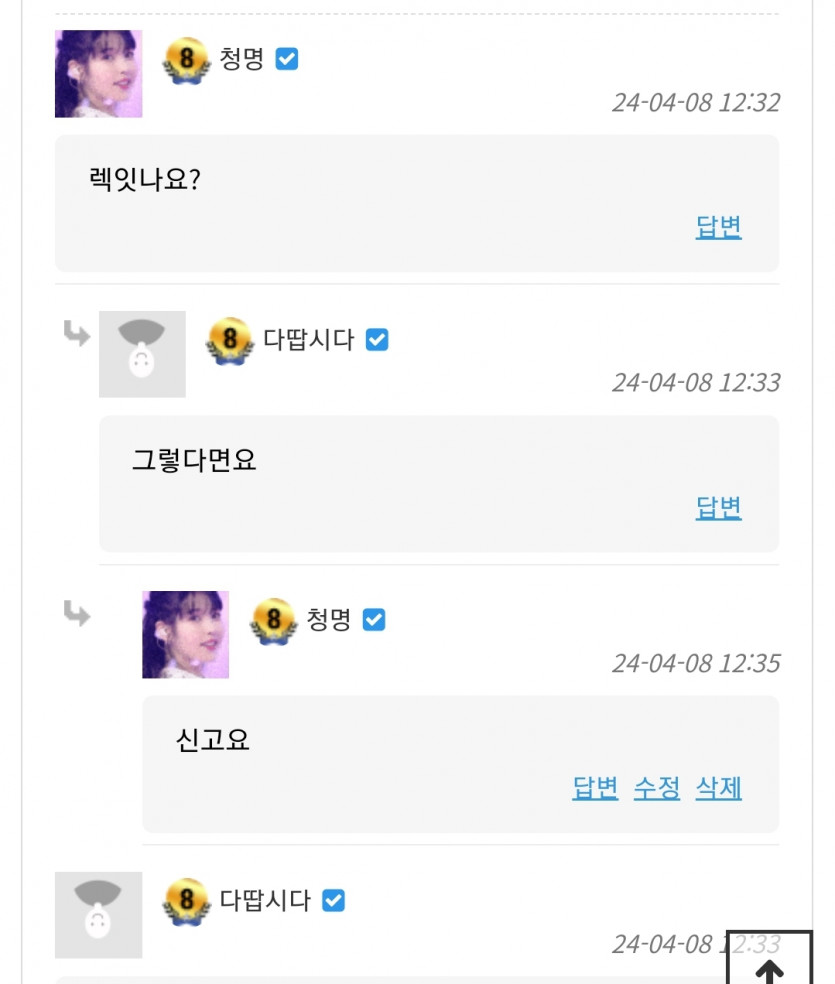
Task: Click level 8 badge of first 다땁시다 reply
Action: point(229,341)
